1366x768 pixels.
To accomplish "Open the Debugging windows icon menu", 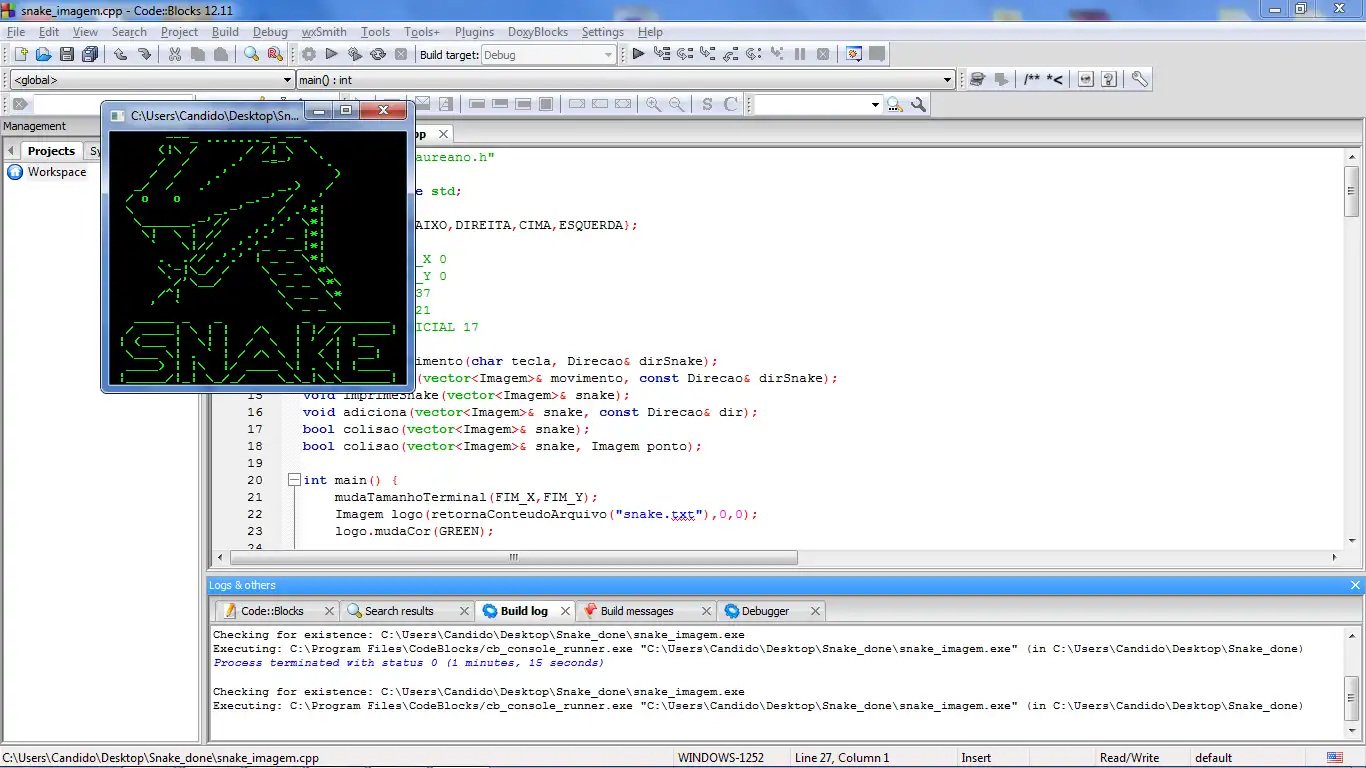I will pyautogui.click(x=854, y=54).
